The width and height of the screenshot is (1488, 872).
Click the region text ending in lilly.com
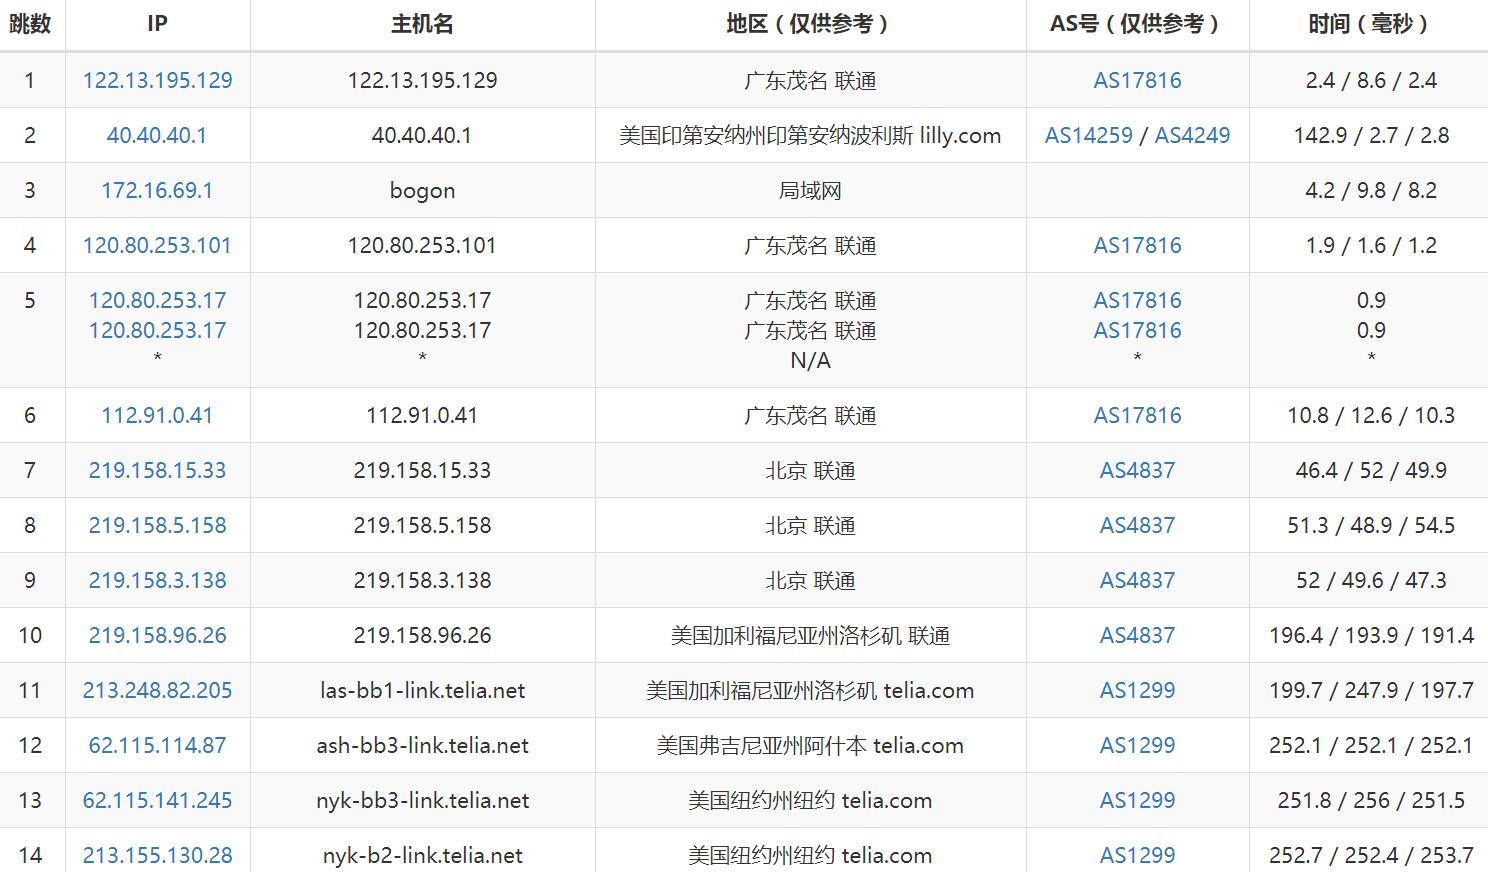[810, 135]
